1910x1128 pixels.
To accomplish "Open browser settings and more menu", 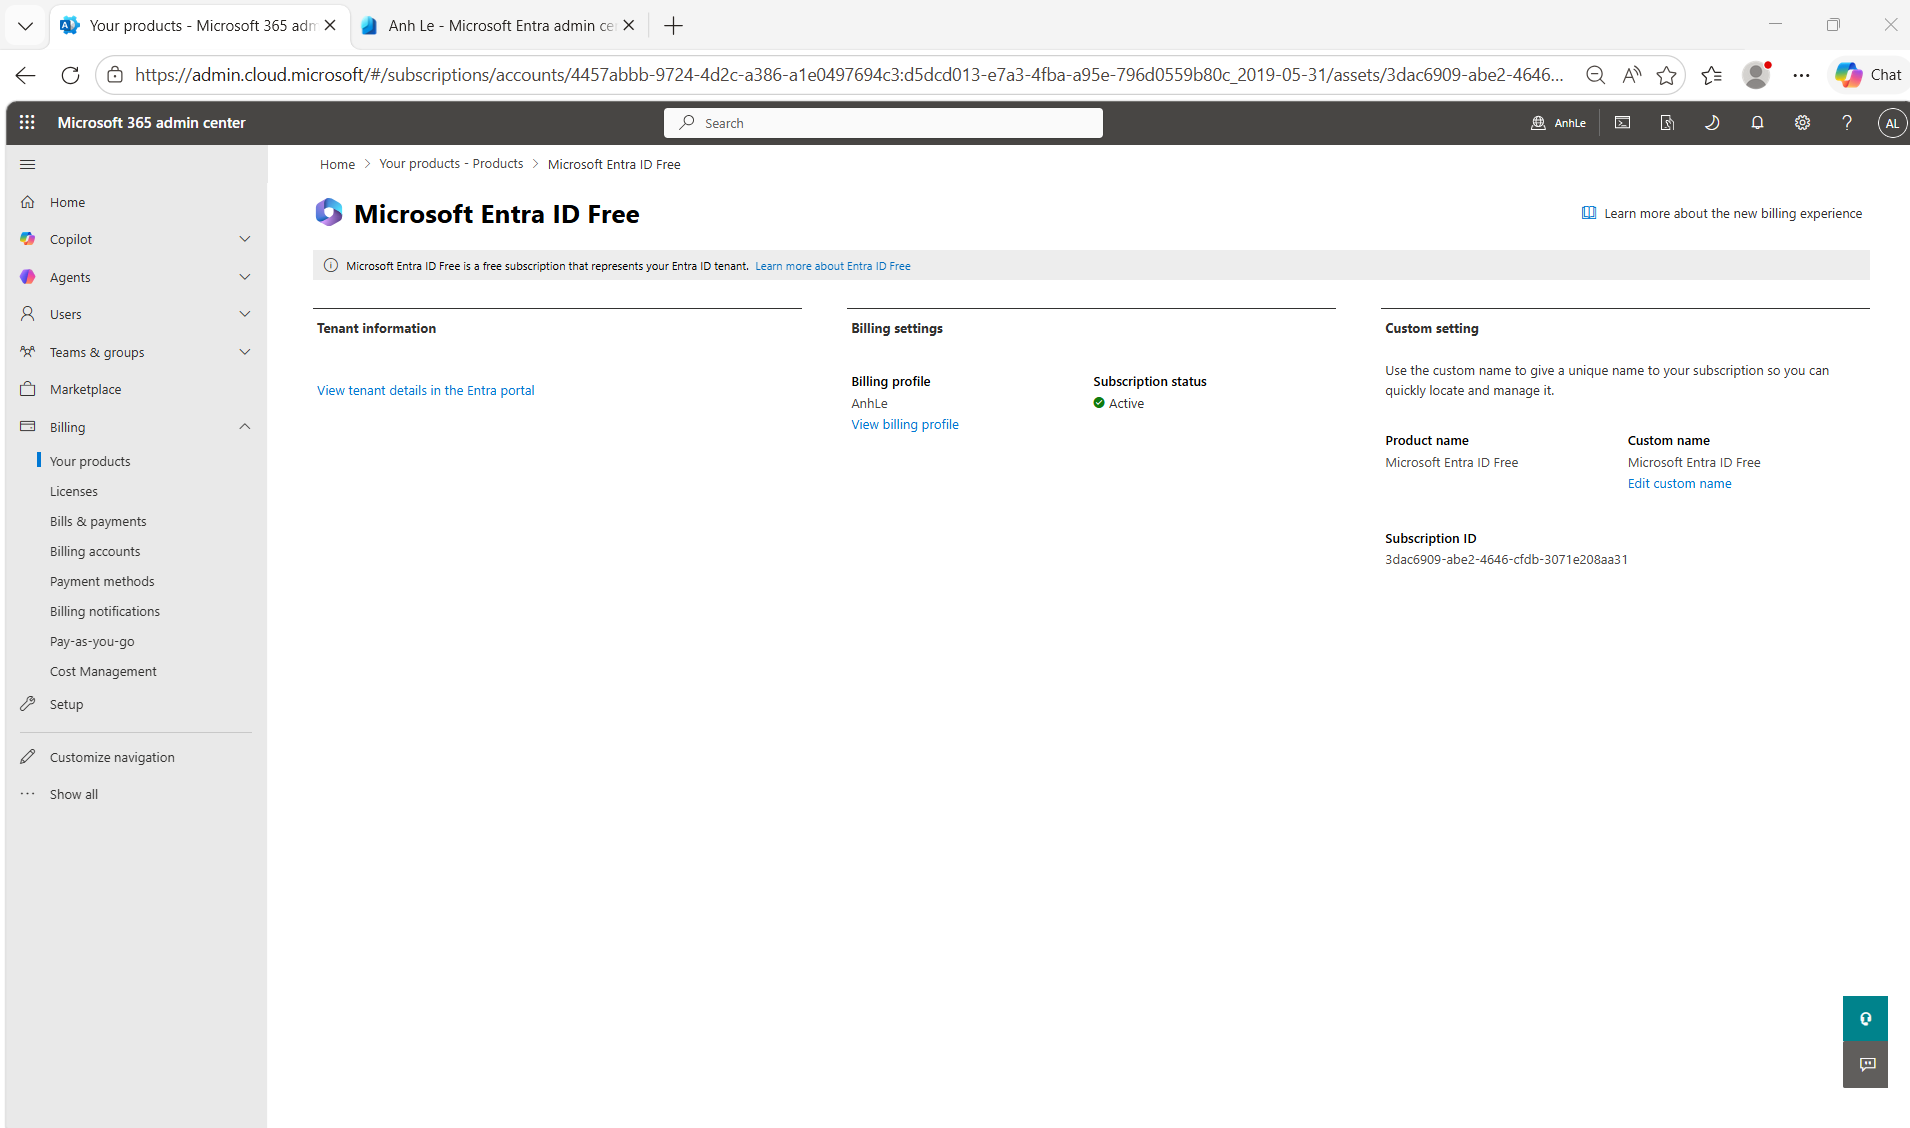I will coord(1801,75).
